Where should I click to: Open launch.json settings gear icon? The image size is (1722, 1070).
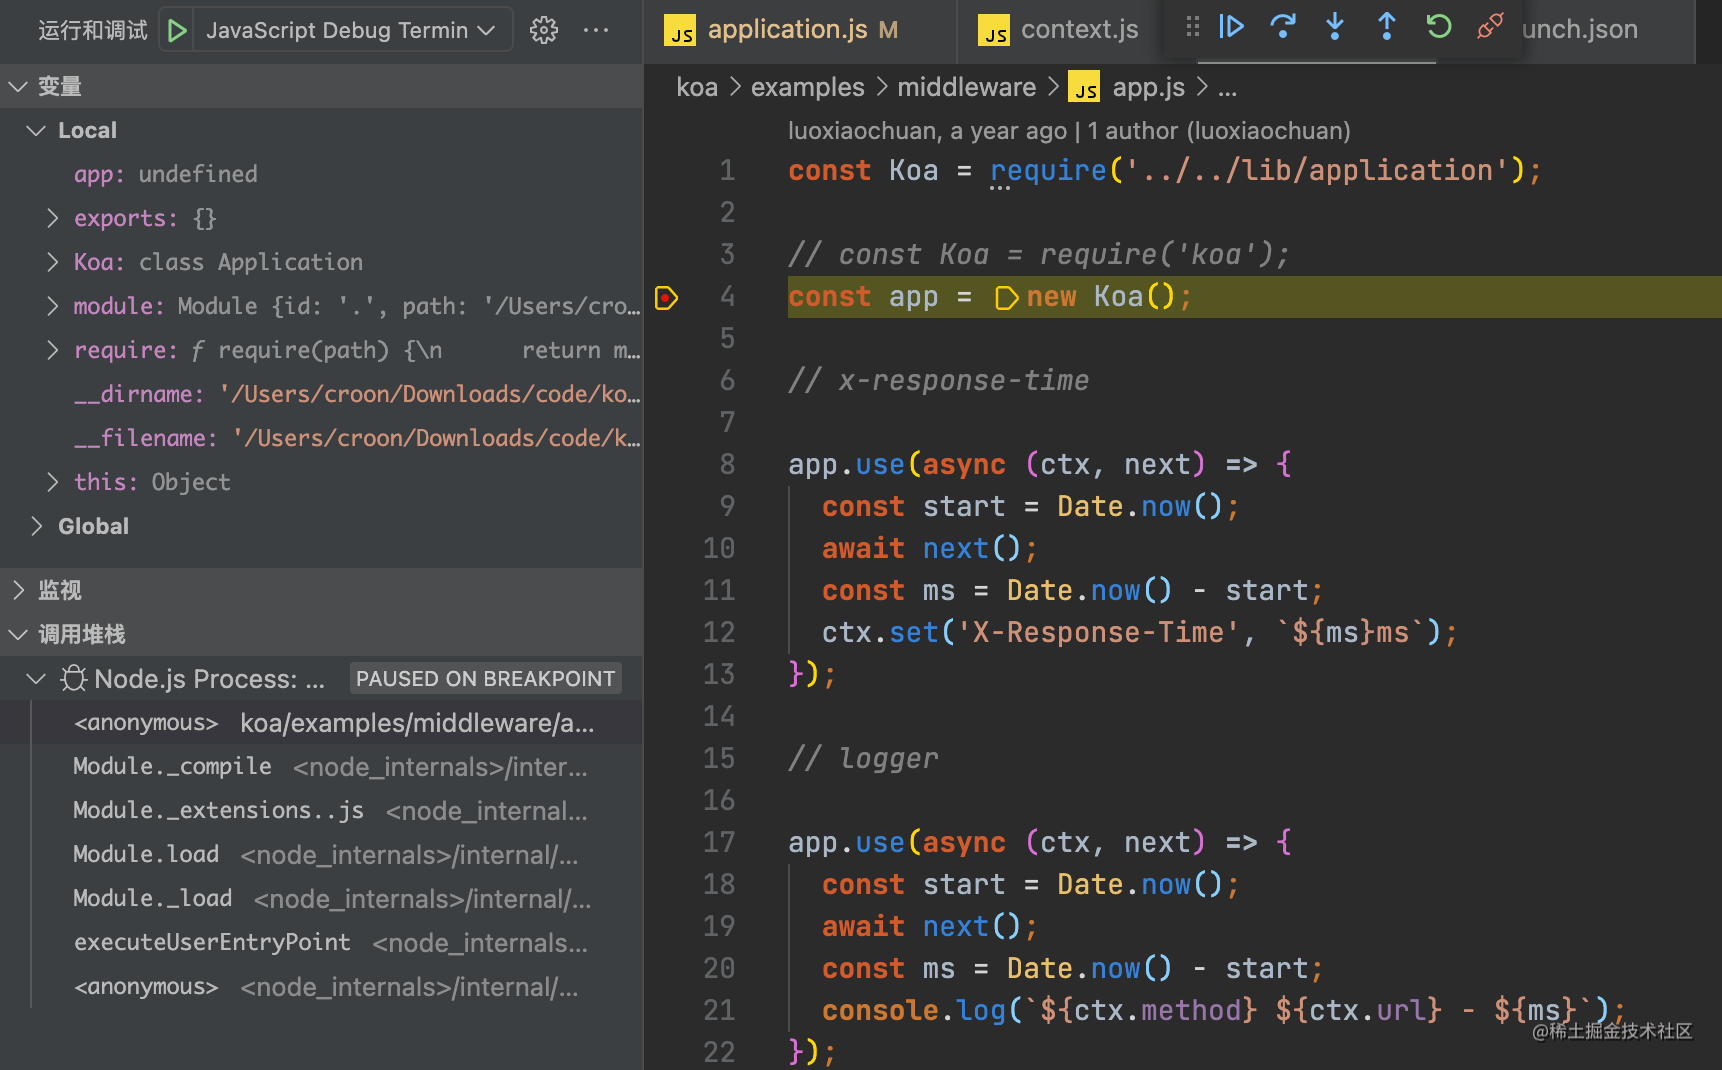click(x=544, y=30)
